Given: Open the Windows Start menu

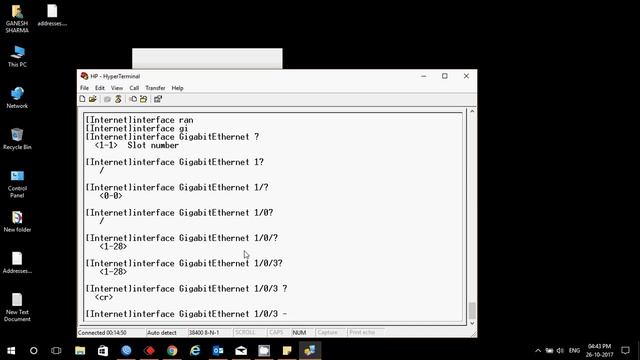Looking at the screenshot, I should tap(11, 351).
